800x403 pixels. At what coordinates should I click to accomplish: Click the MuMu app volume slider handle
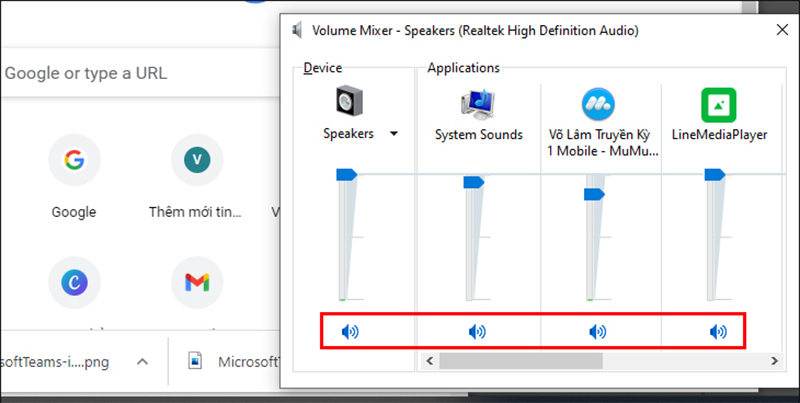[x=594, y=193]
